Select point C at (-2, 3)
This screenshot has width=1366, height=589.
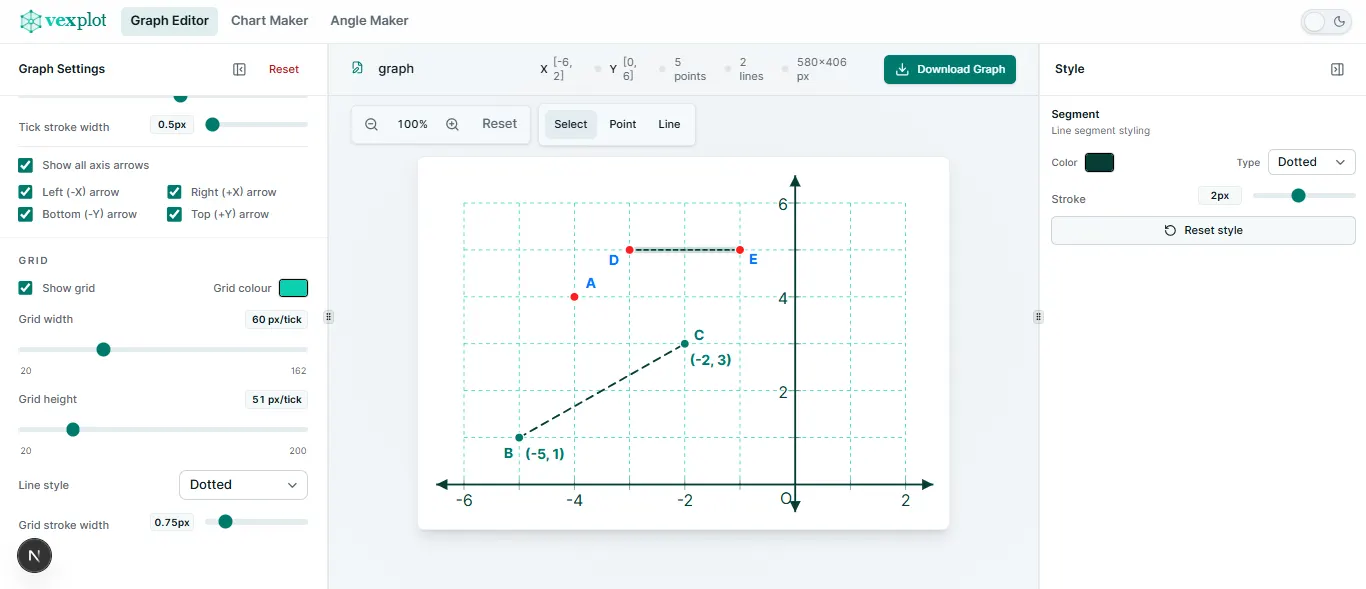[685, 344]
